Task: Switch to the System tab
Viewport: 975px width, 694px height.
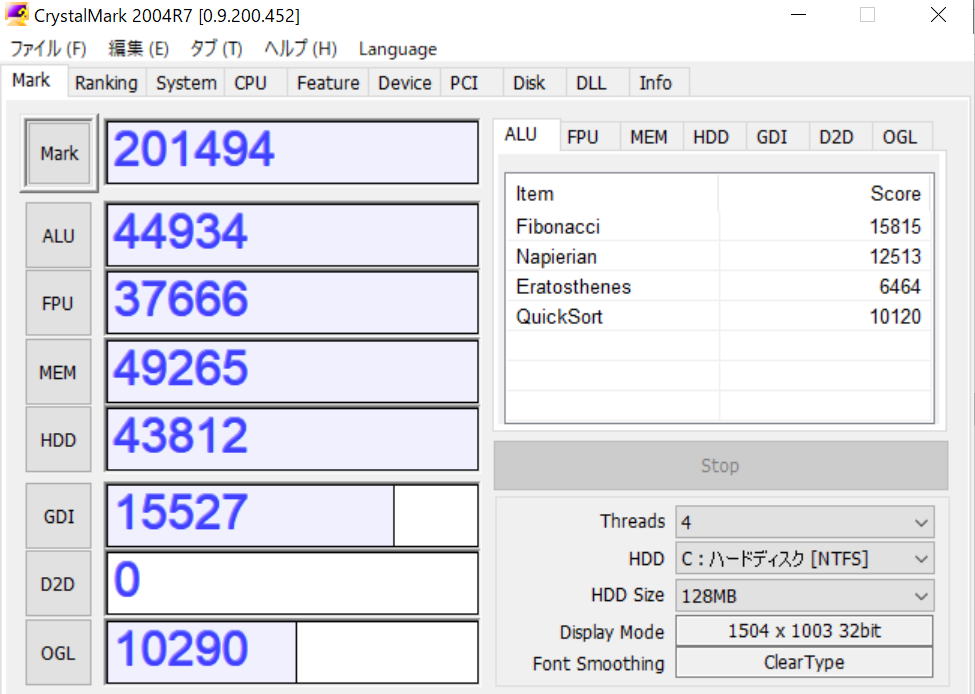Action: pos(186,83)
